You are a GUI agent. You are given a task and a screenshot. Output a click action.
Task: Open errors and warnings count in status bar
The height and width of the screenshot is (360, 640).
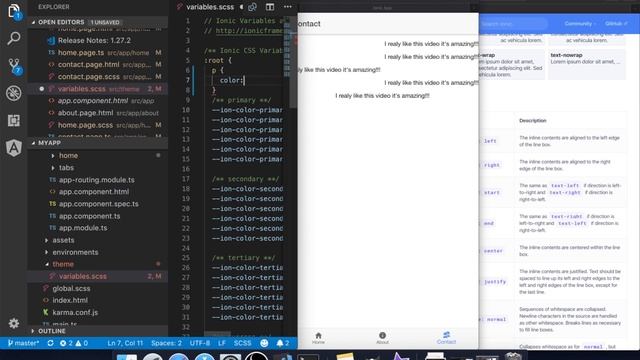click(74, 343)
